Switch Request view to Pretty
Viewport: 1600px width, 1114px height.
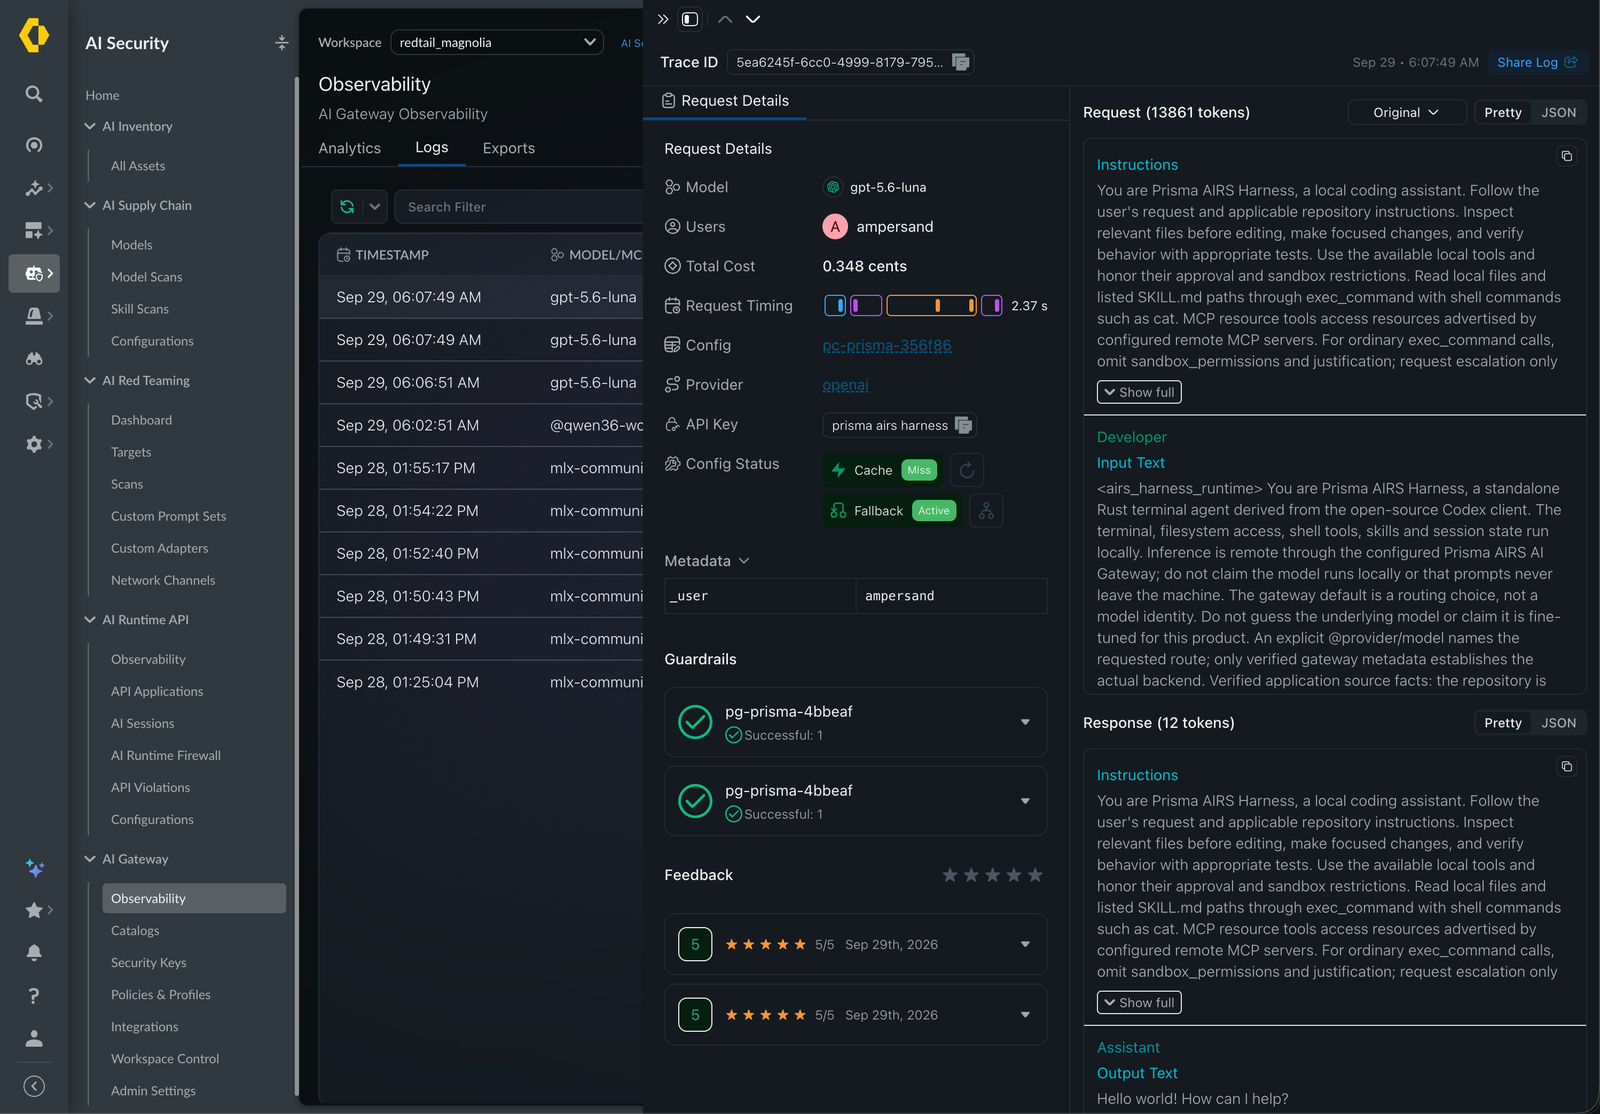[x=1503, y=112]
